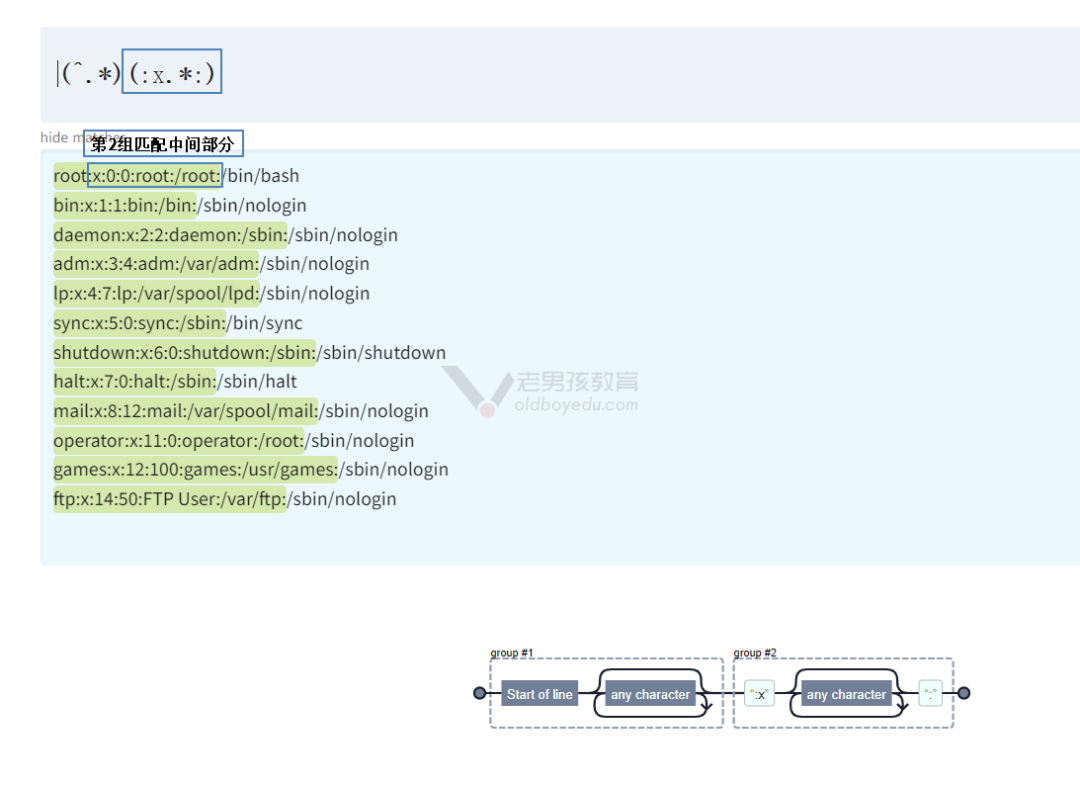Click the ":x" literal node in the diagram
The width and height of the screenshot is (1080, 786).
[x=760, y=694]
